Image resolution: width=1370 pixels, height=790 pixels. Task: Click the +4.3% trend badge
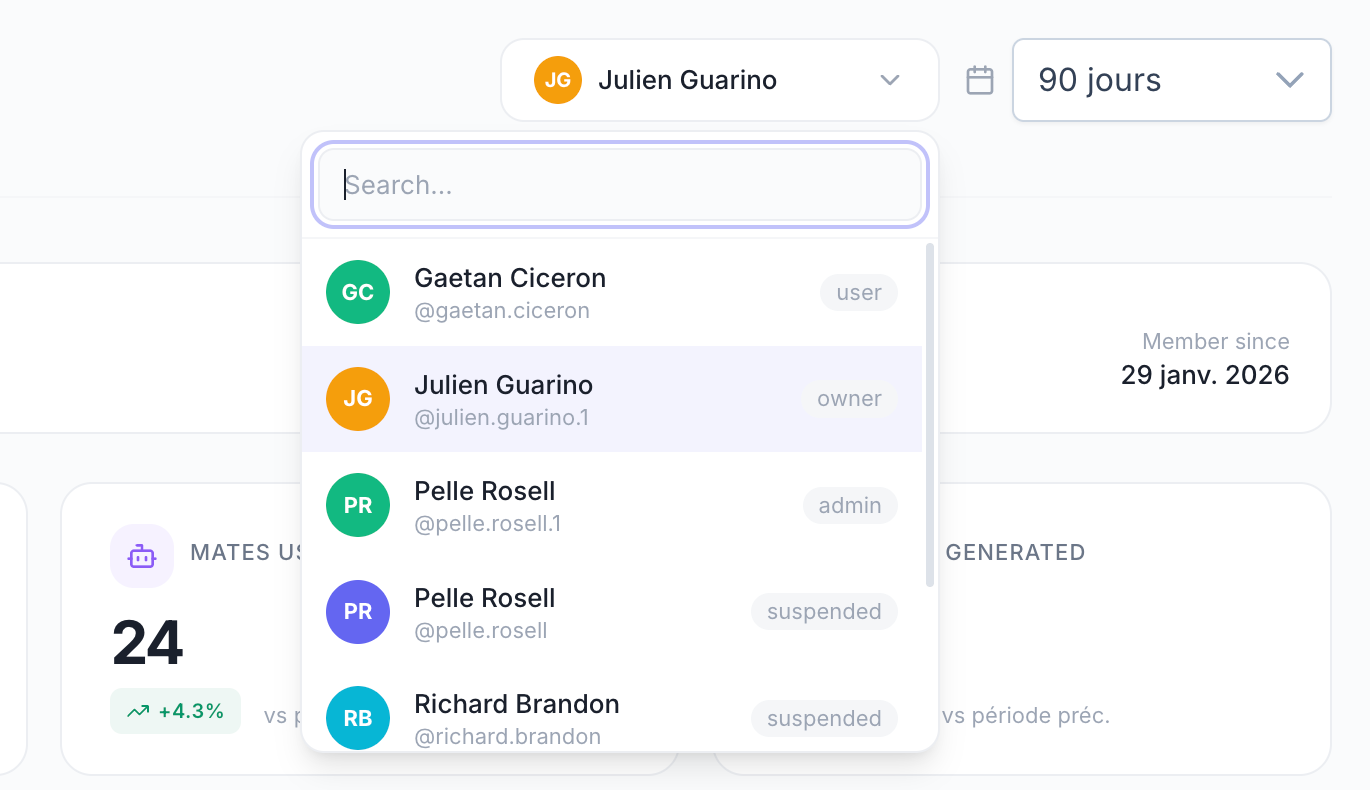point(176,711)
